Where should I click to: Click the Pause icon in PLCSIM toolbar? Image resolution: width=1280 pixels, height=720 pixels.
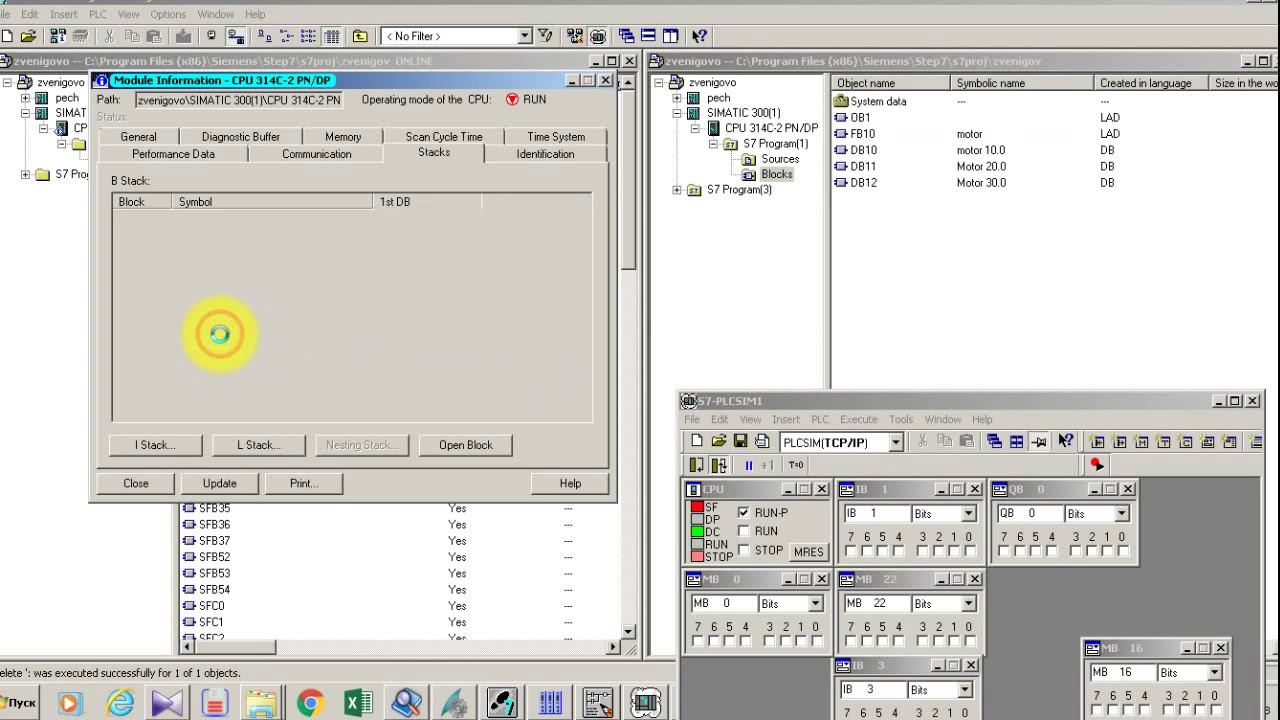748,465
